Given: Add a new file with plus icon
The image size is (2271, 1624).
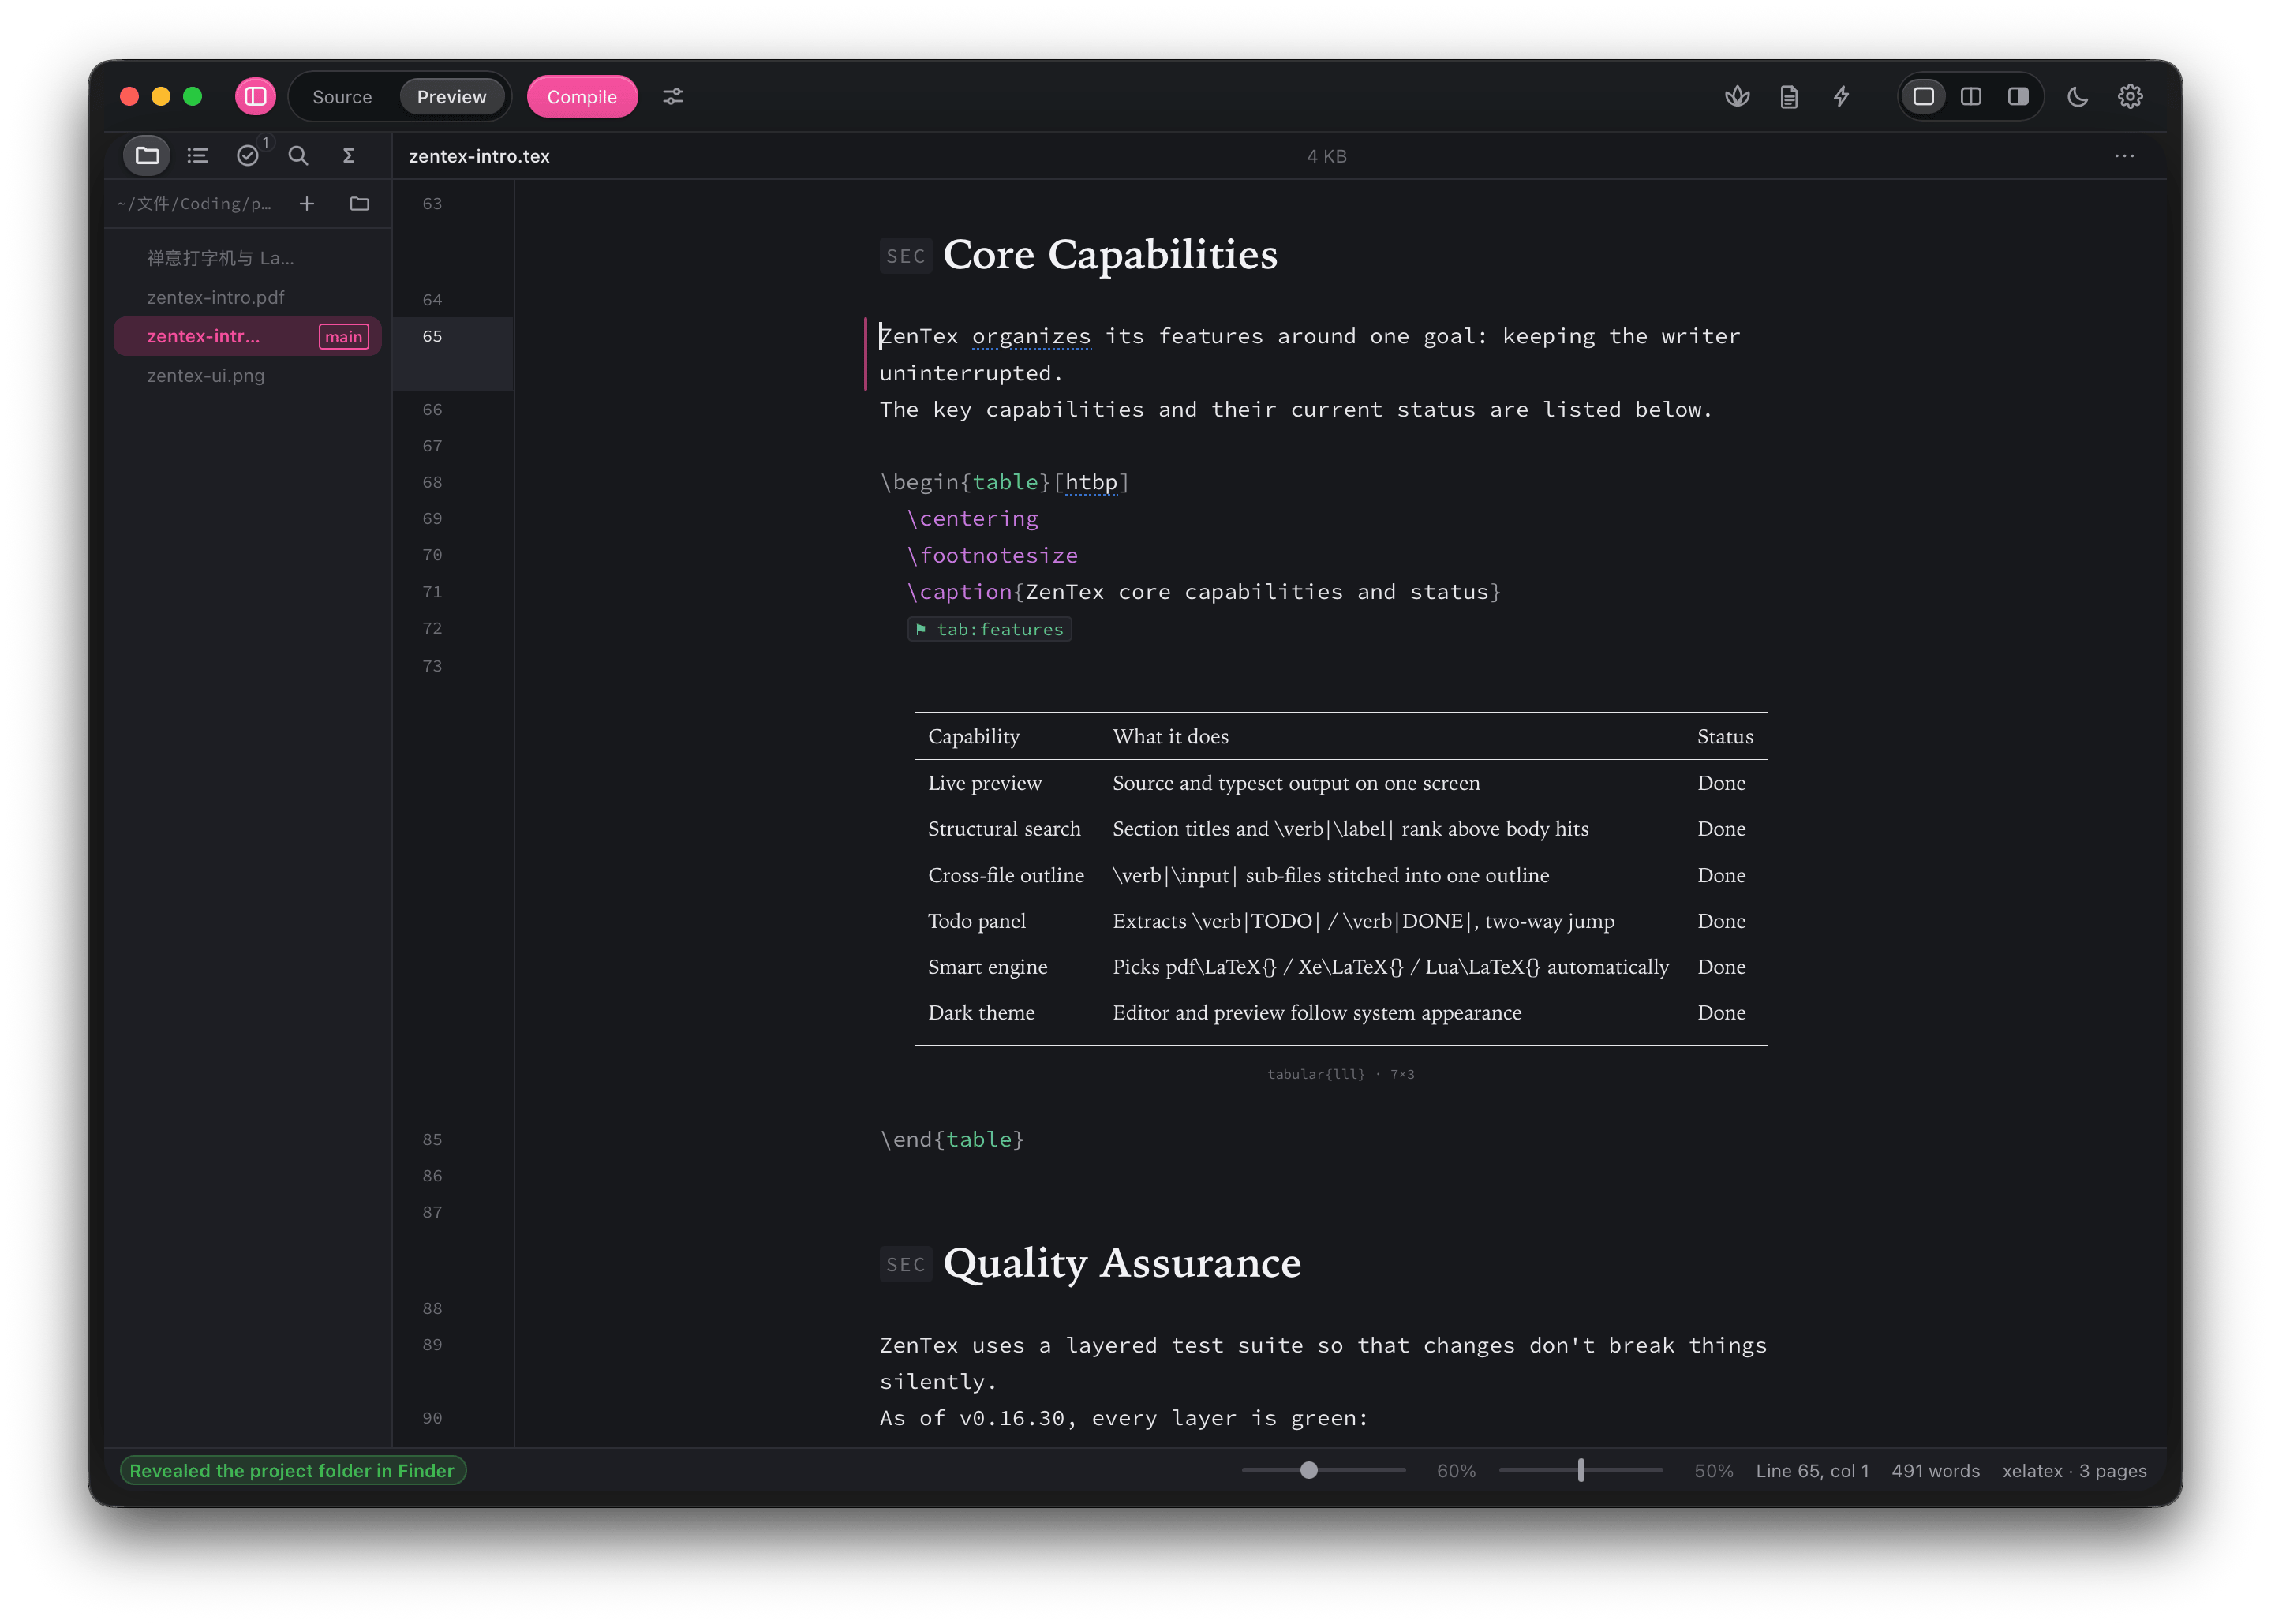Looking at the screenshot, I should [307, 204].
